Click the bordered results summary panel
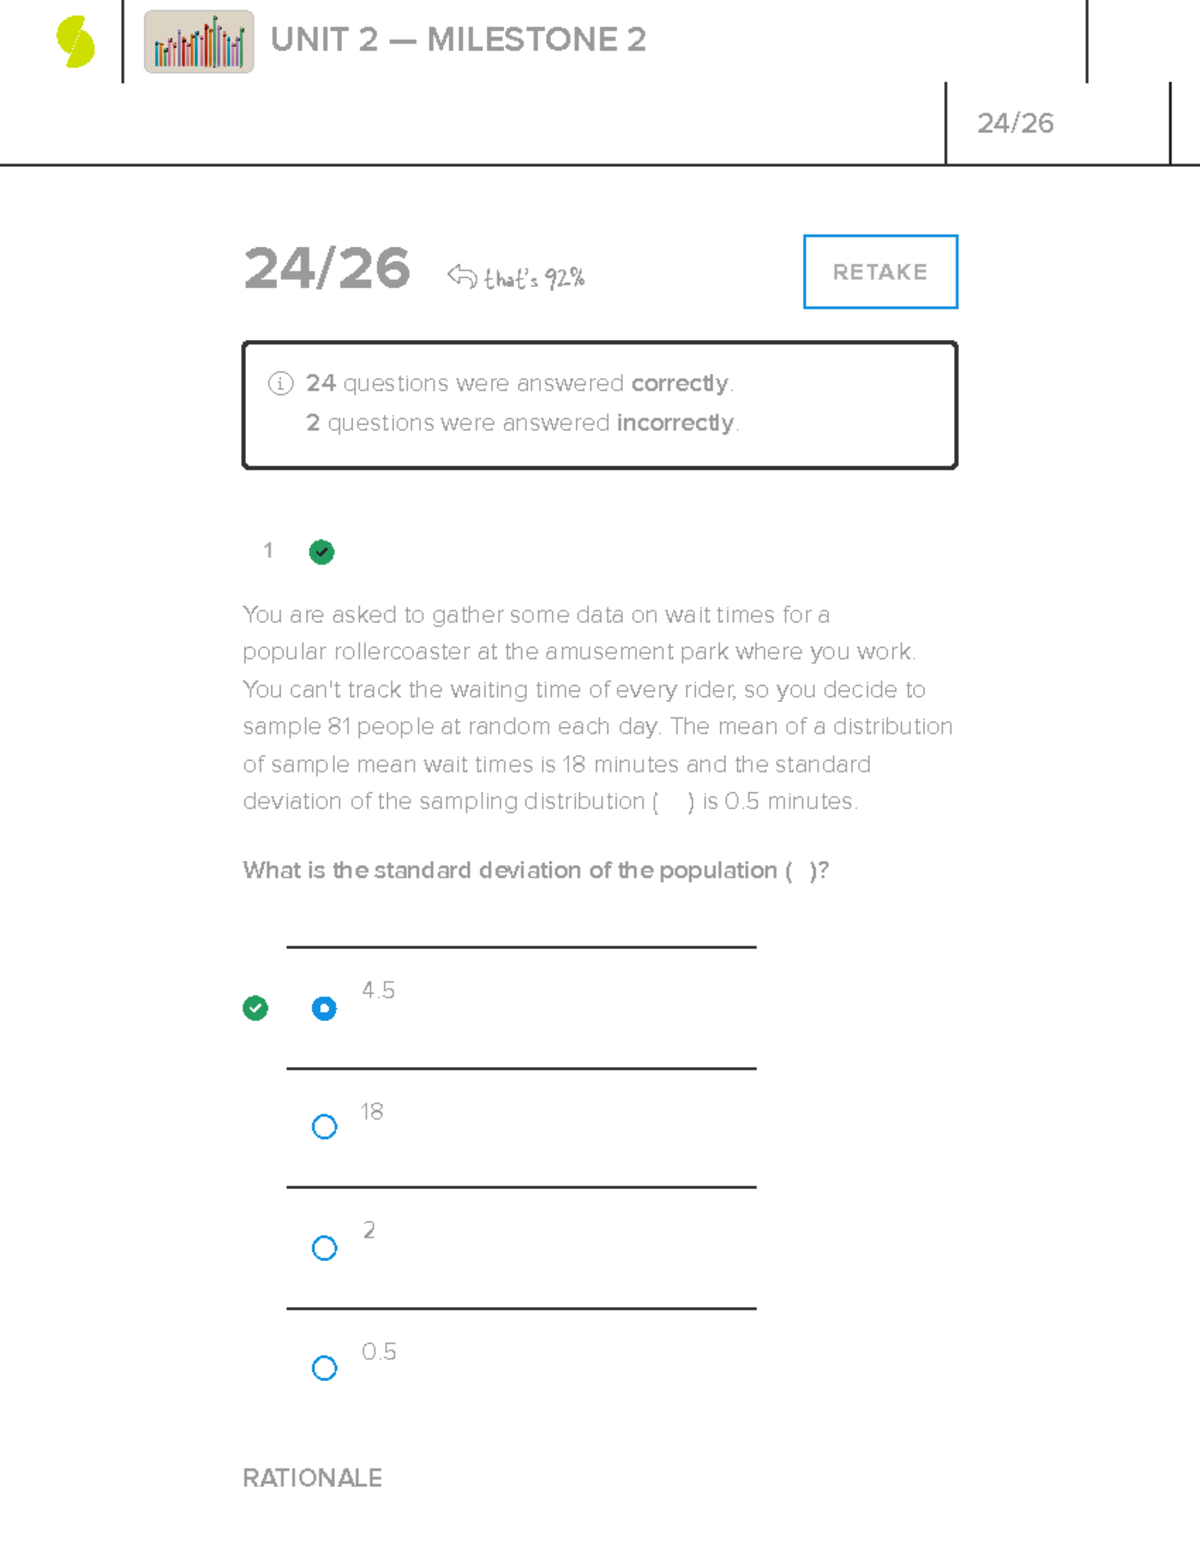This screenshot has height=1553, width=1200. (x=598, y=403)
